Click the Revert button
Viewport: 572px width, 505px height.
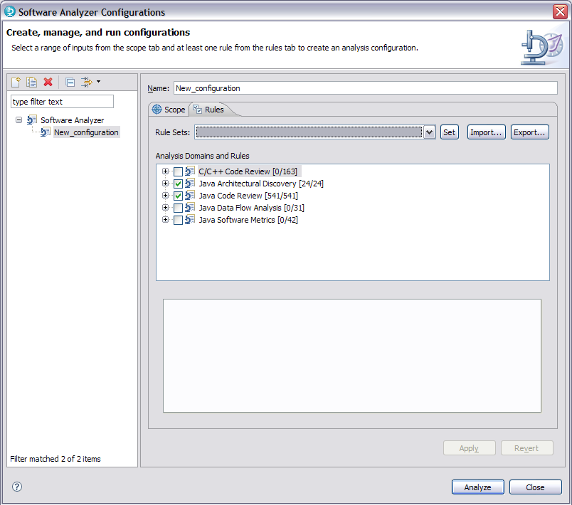527,448
